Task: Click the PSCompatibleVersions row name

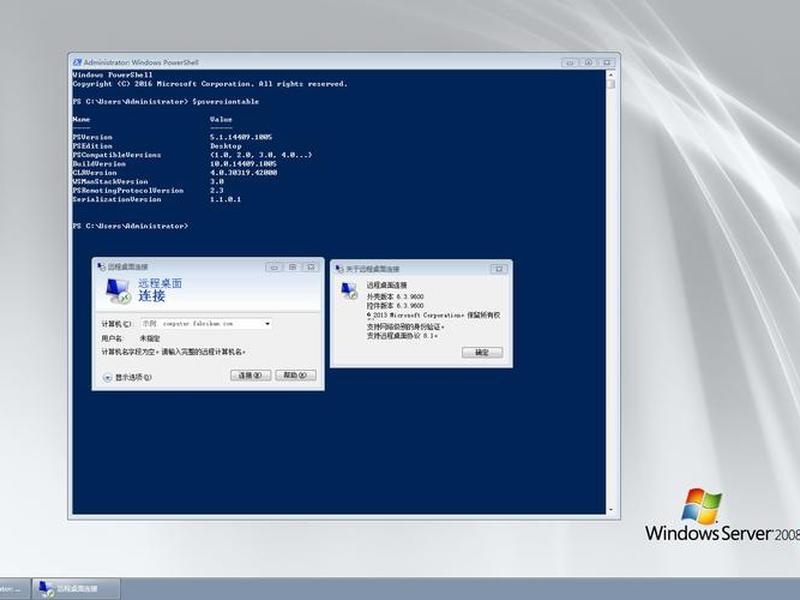Action: [117, 155]
